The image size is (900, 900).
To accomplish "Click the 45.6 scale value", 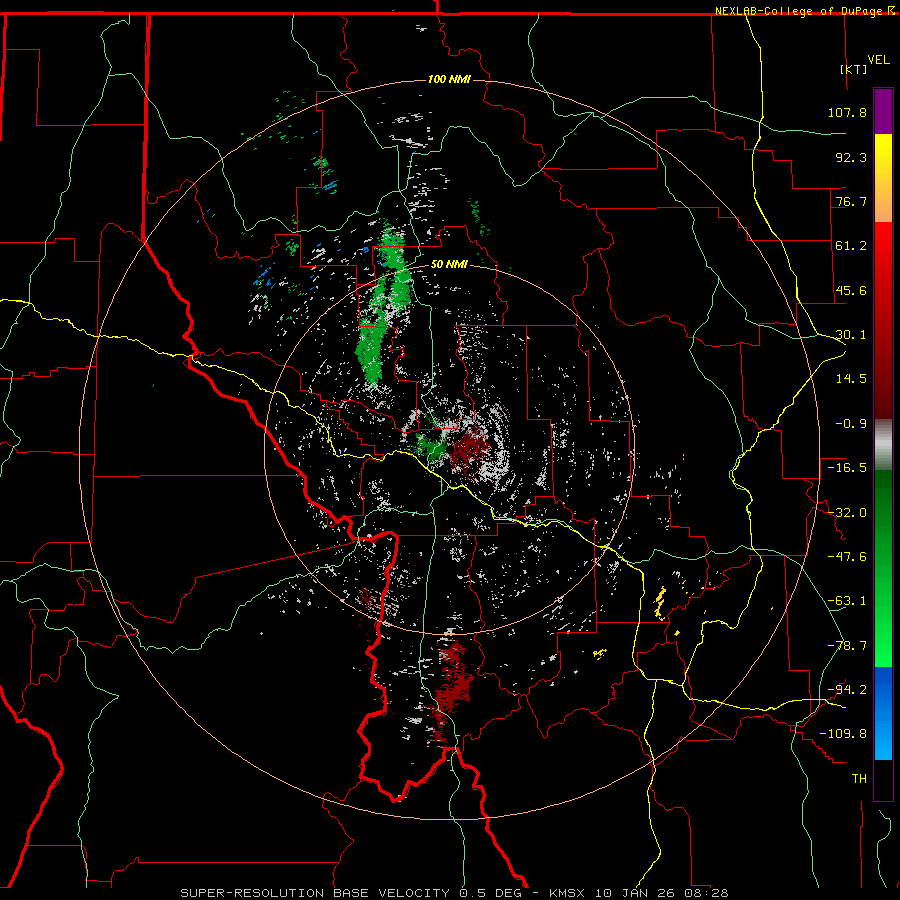I will pos(851,290).
